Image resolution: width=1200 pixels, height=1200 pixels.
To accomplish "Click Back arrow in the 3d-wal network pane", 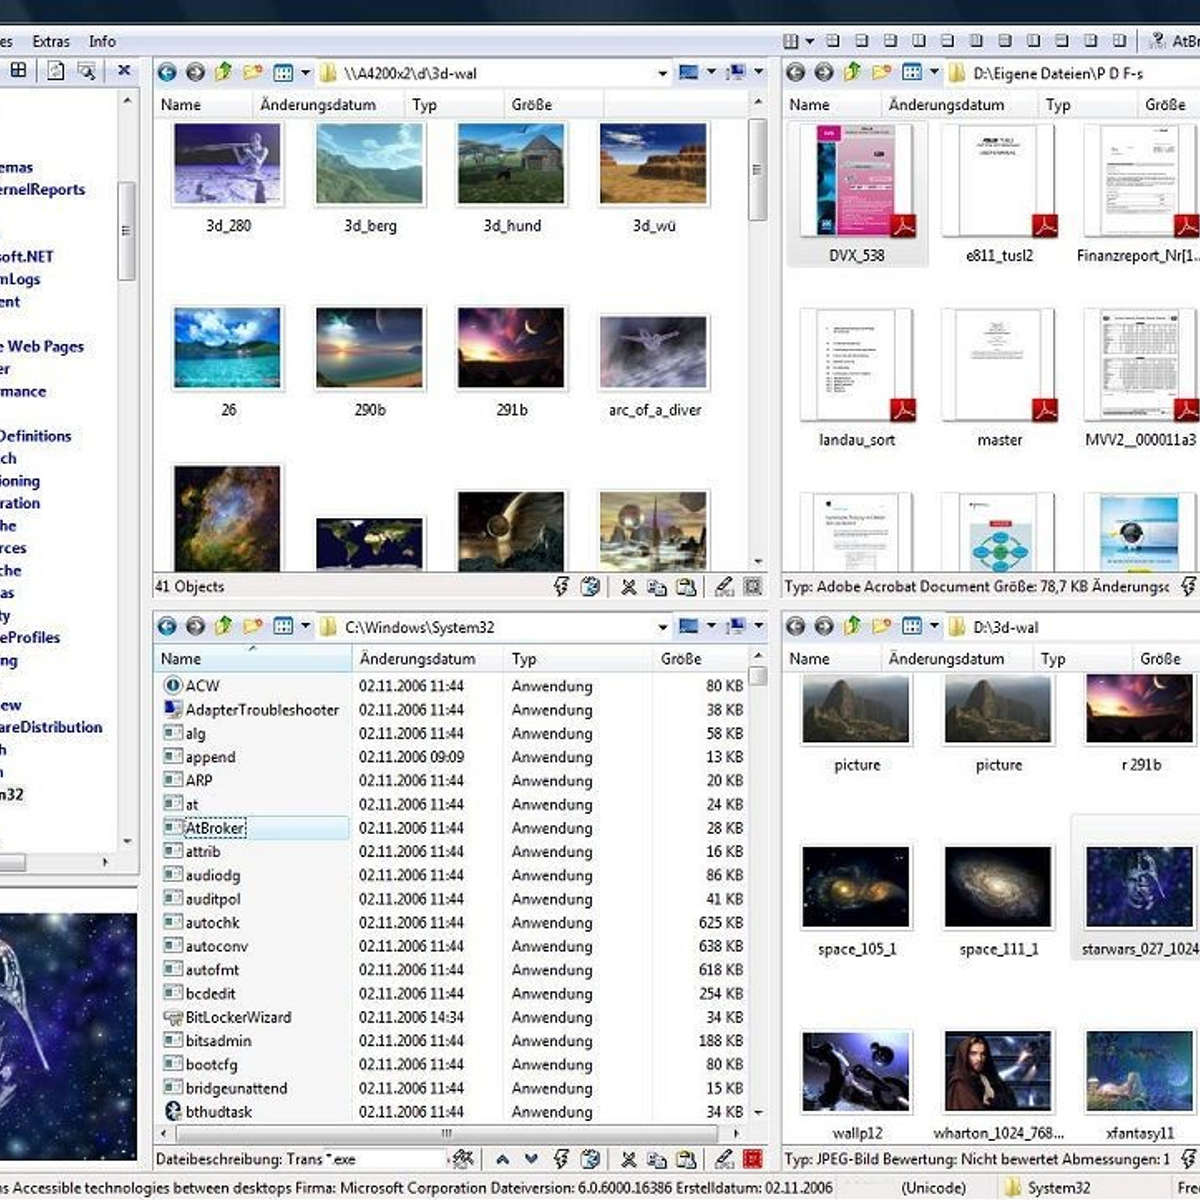I will pos(167,72).
